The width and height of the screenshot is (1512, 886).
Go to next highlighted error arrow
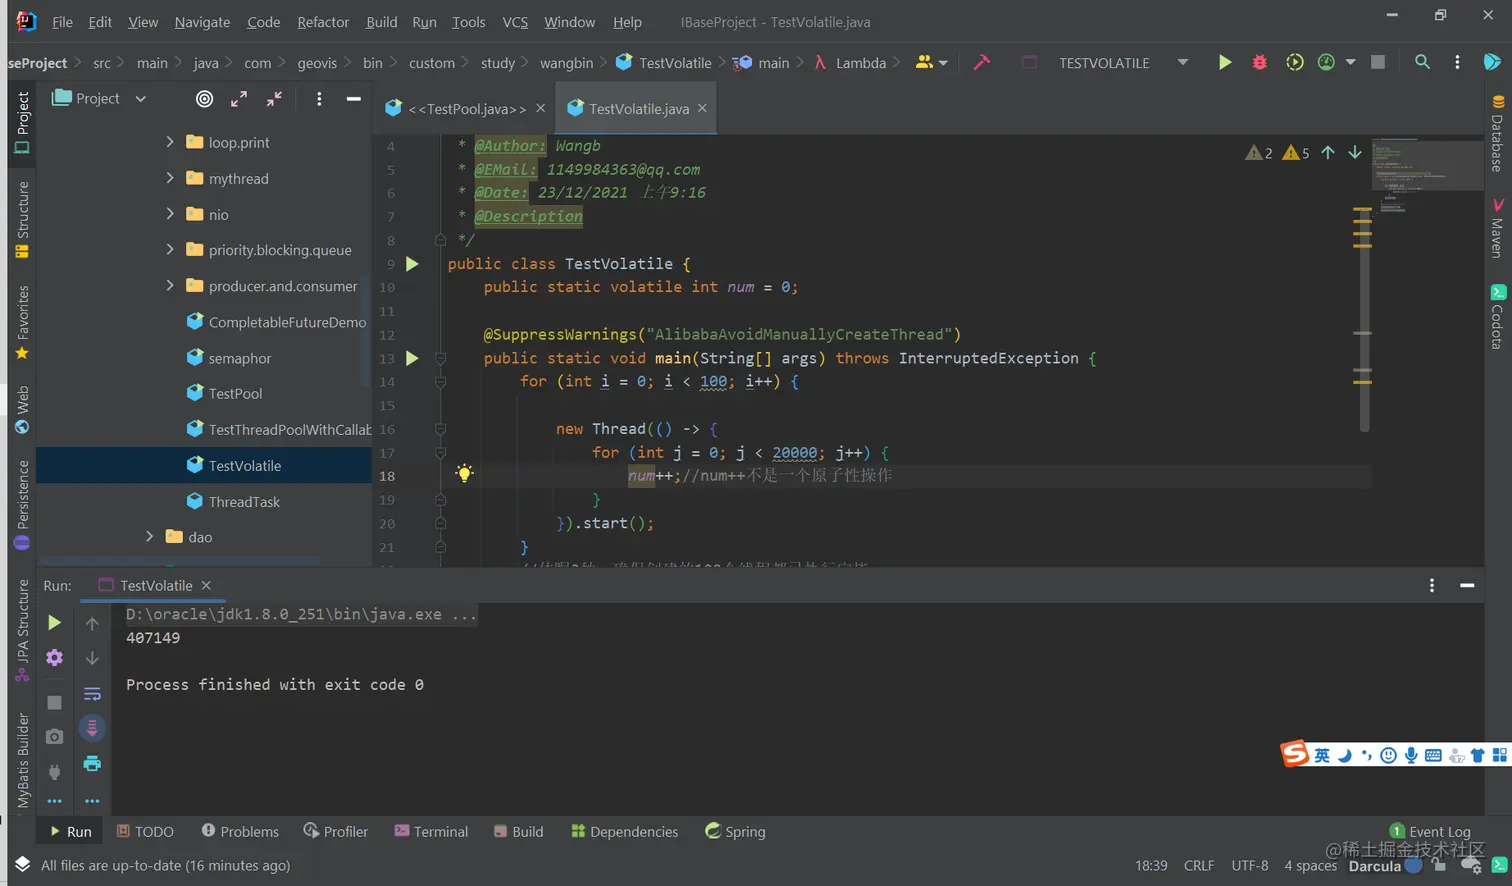coord(1355,152)
